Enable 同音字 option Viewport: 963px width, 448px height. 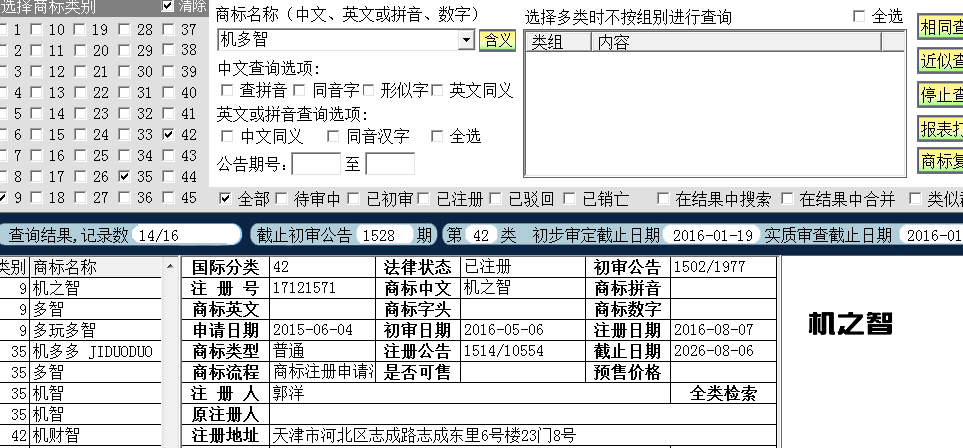click(x=299, y=90)
